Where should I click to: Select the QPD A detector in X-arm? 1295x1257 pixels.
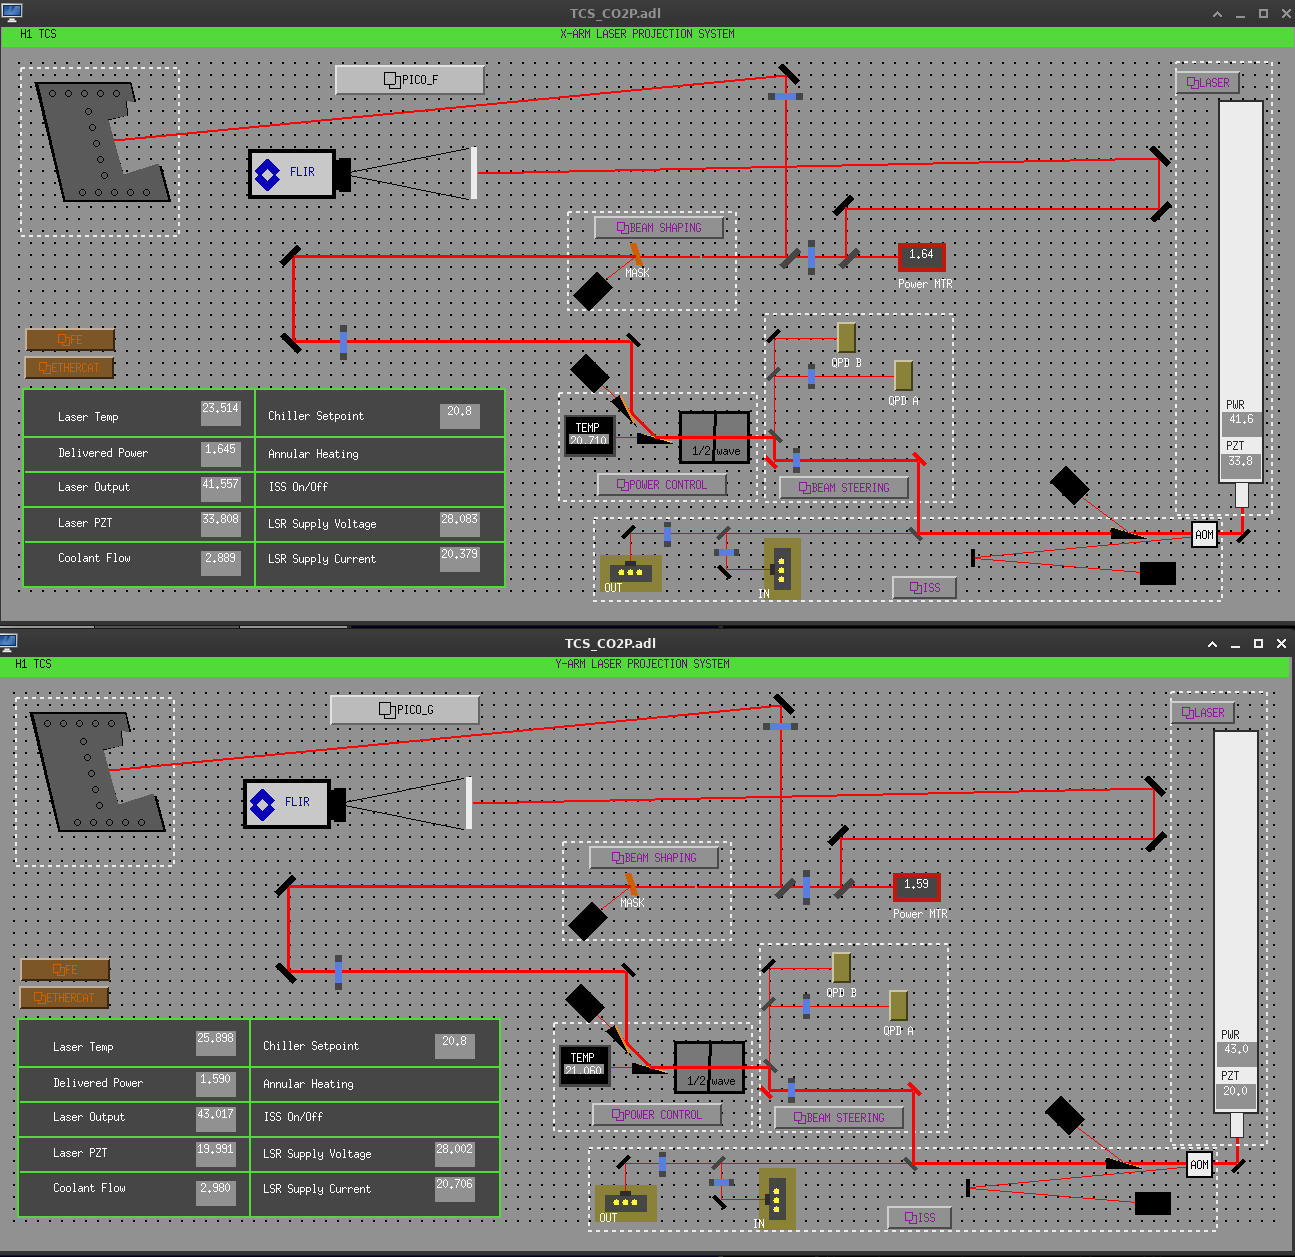[x=903, y=376]
